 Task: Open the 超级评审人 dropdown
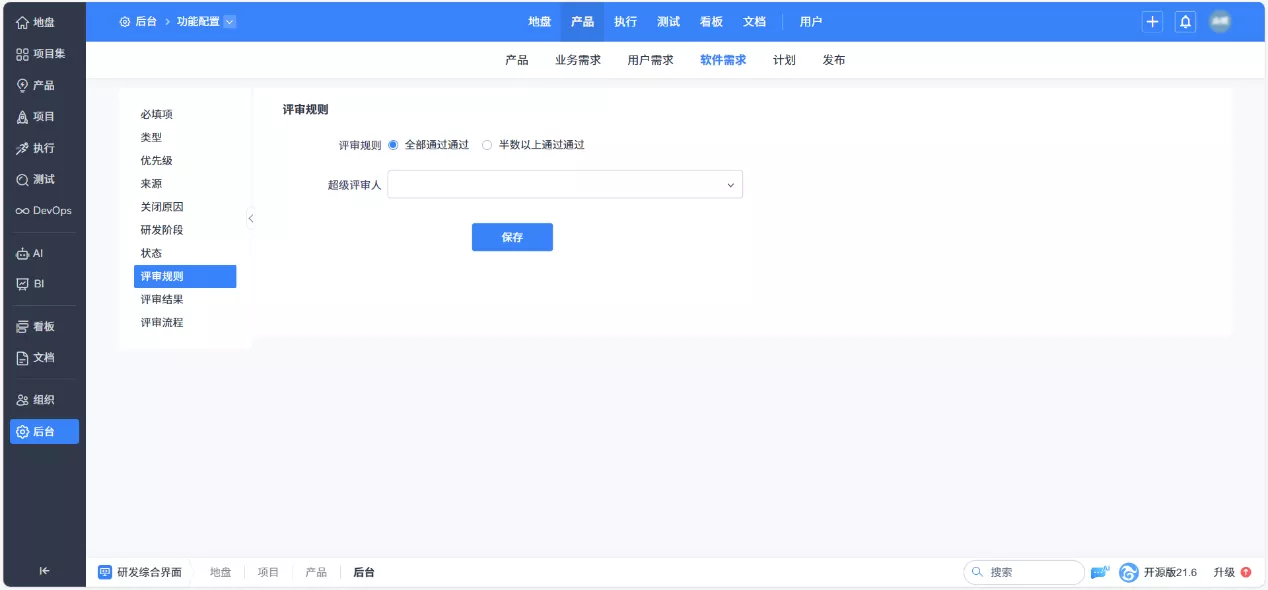coord(565,184)
